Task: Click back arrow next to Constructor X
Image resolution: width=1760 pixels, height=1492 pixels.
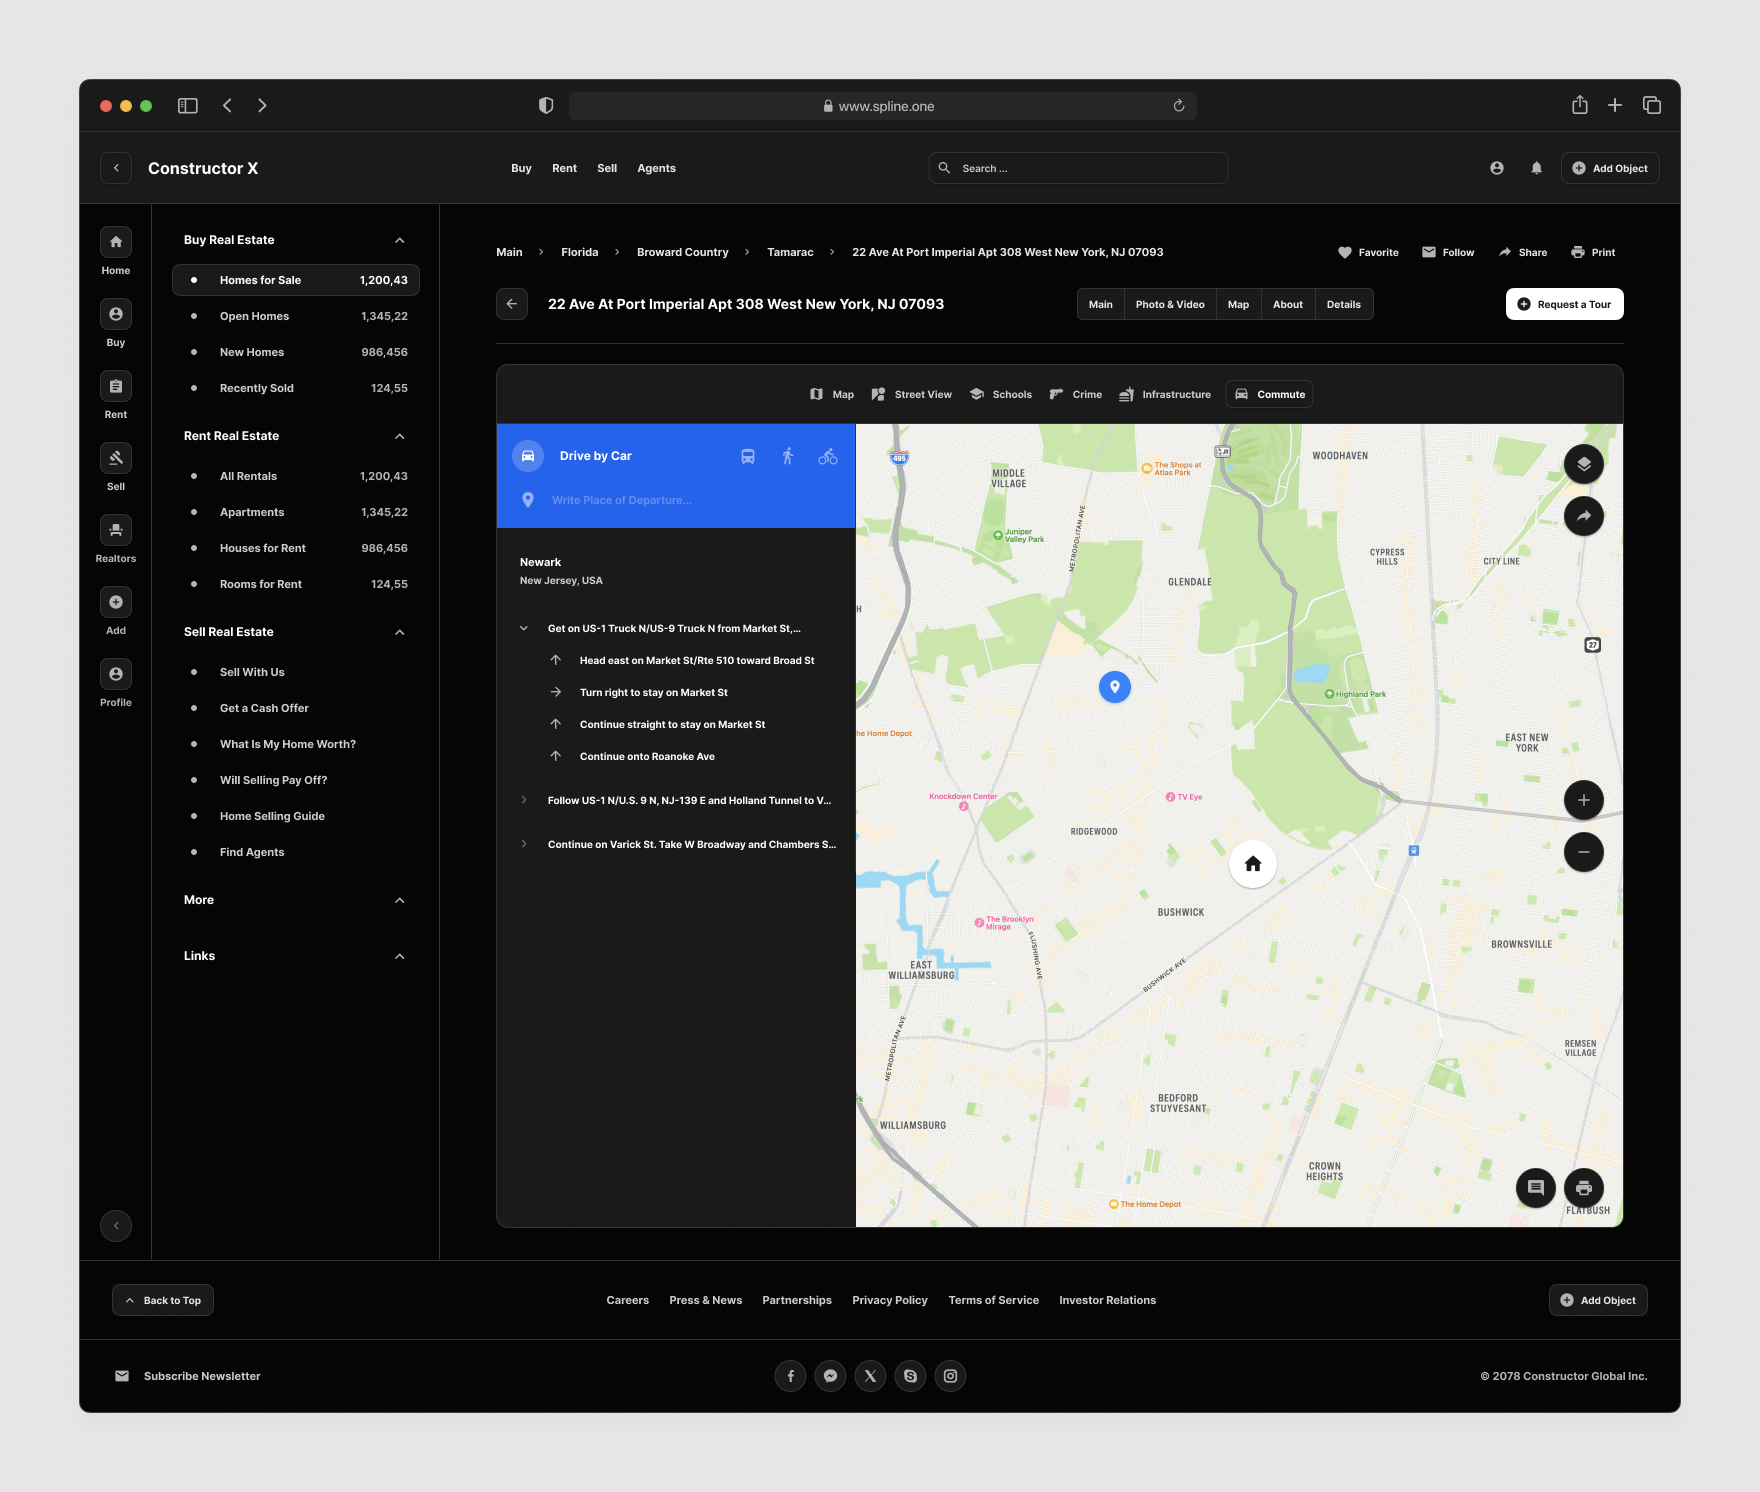Action: pos(116,168)
